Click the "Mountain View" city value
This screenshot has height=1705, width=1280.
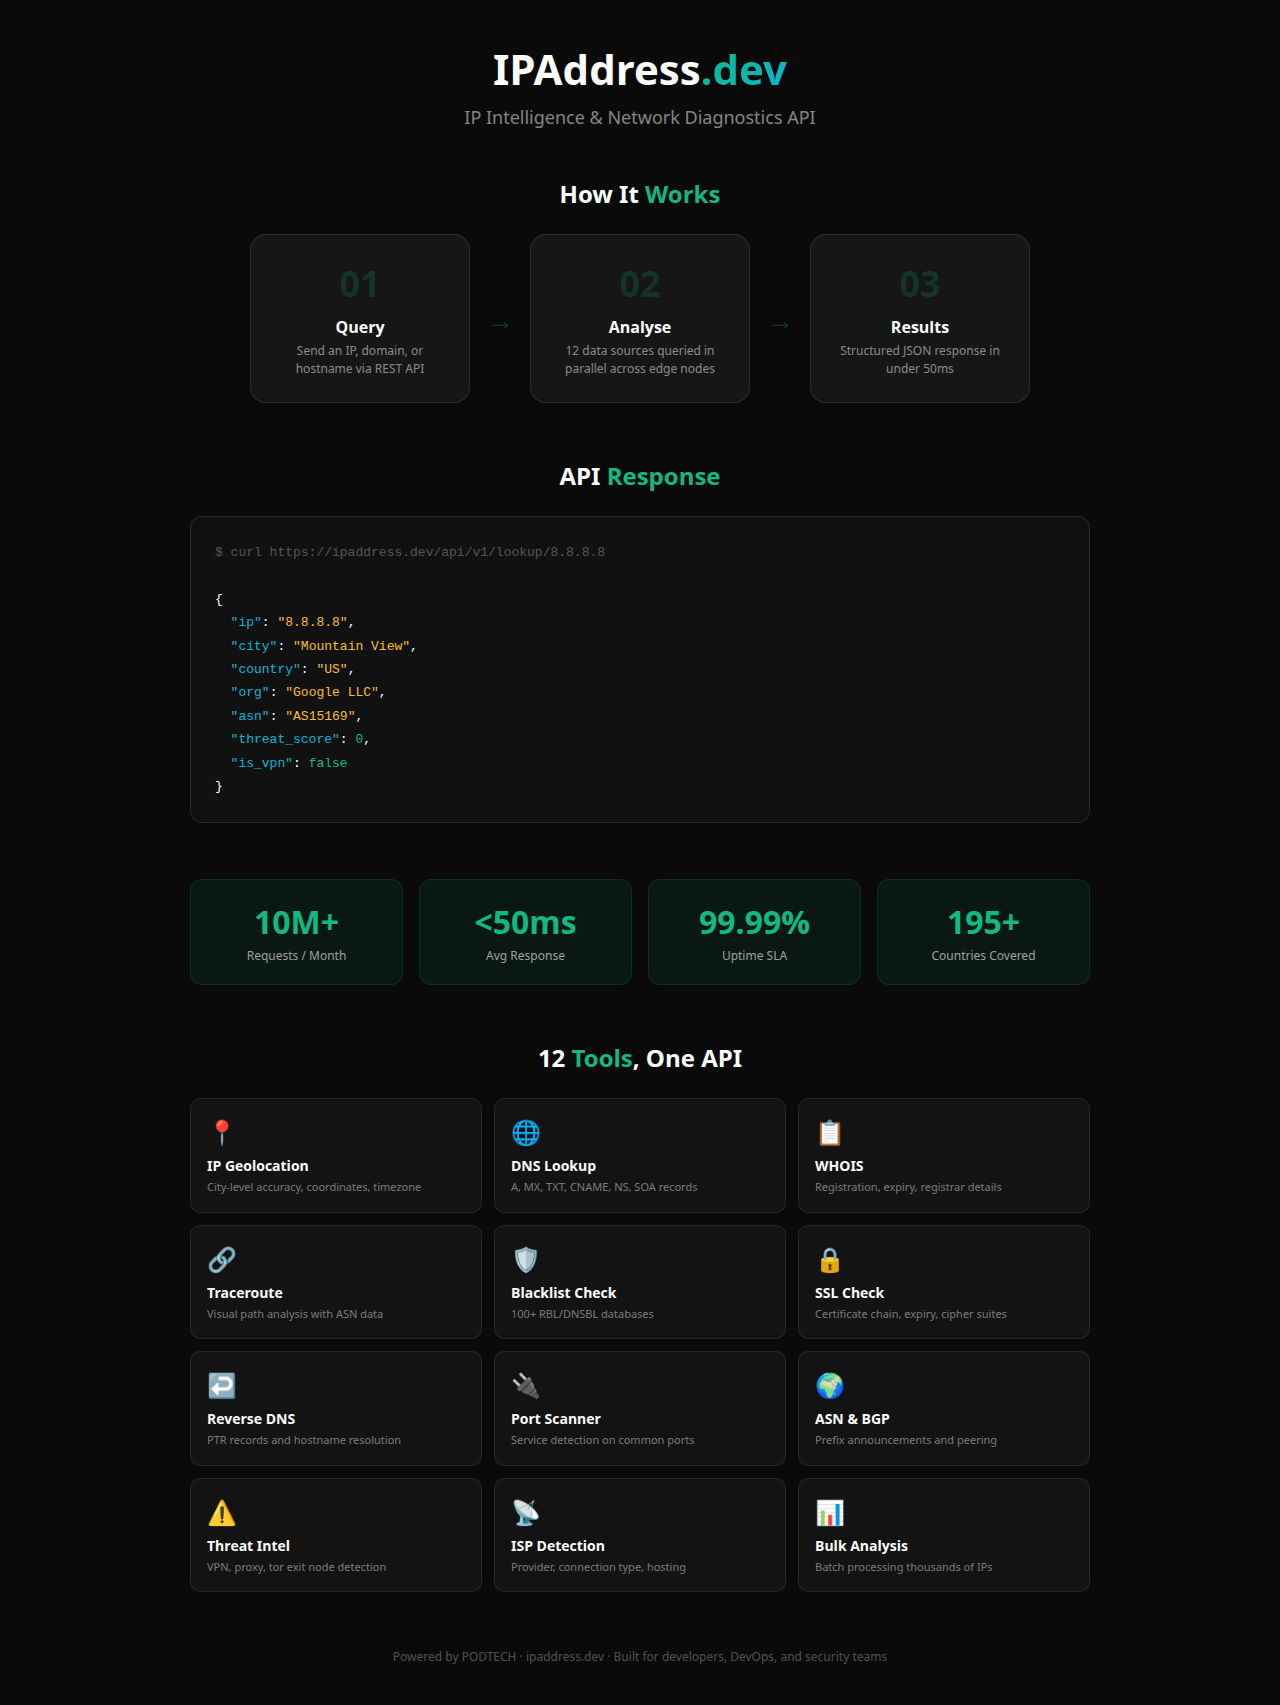tap(351, 646)
